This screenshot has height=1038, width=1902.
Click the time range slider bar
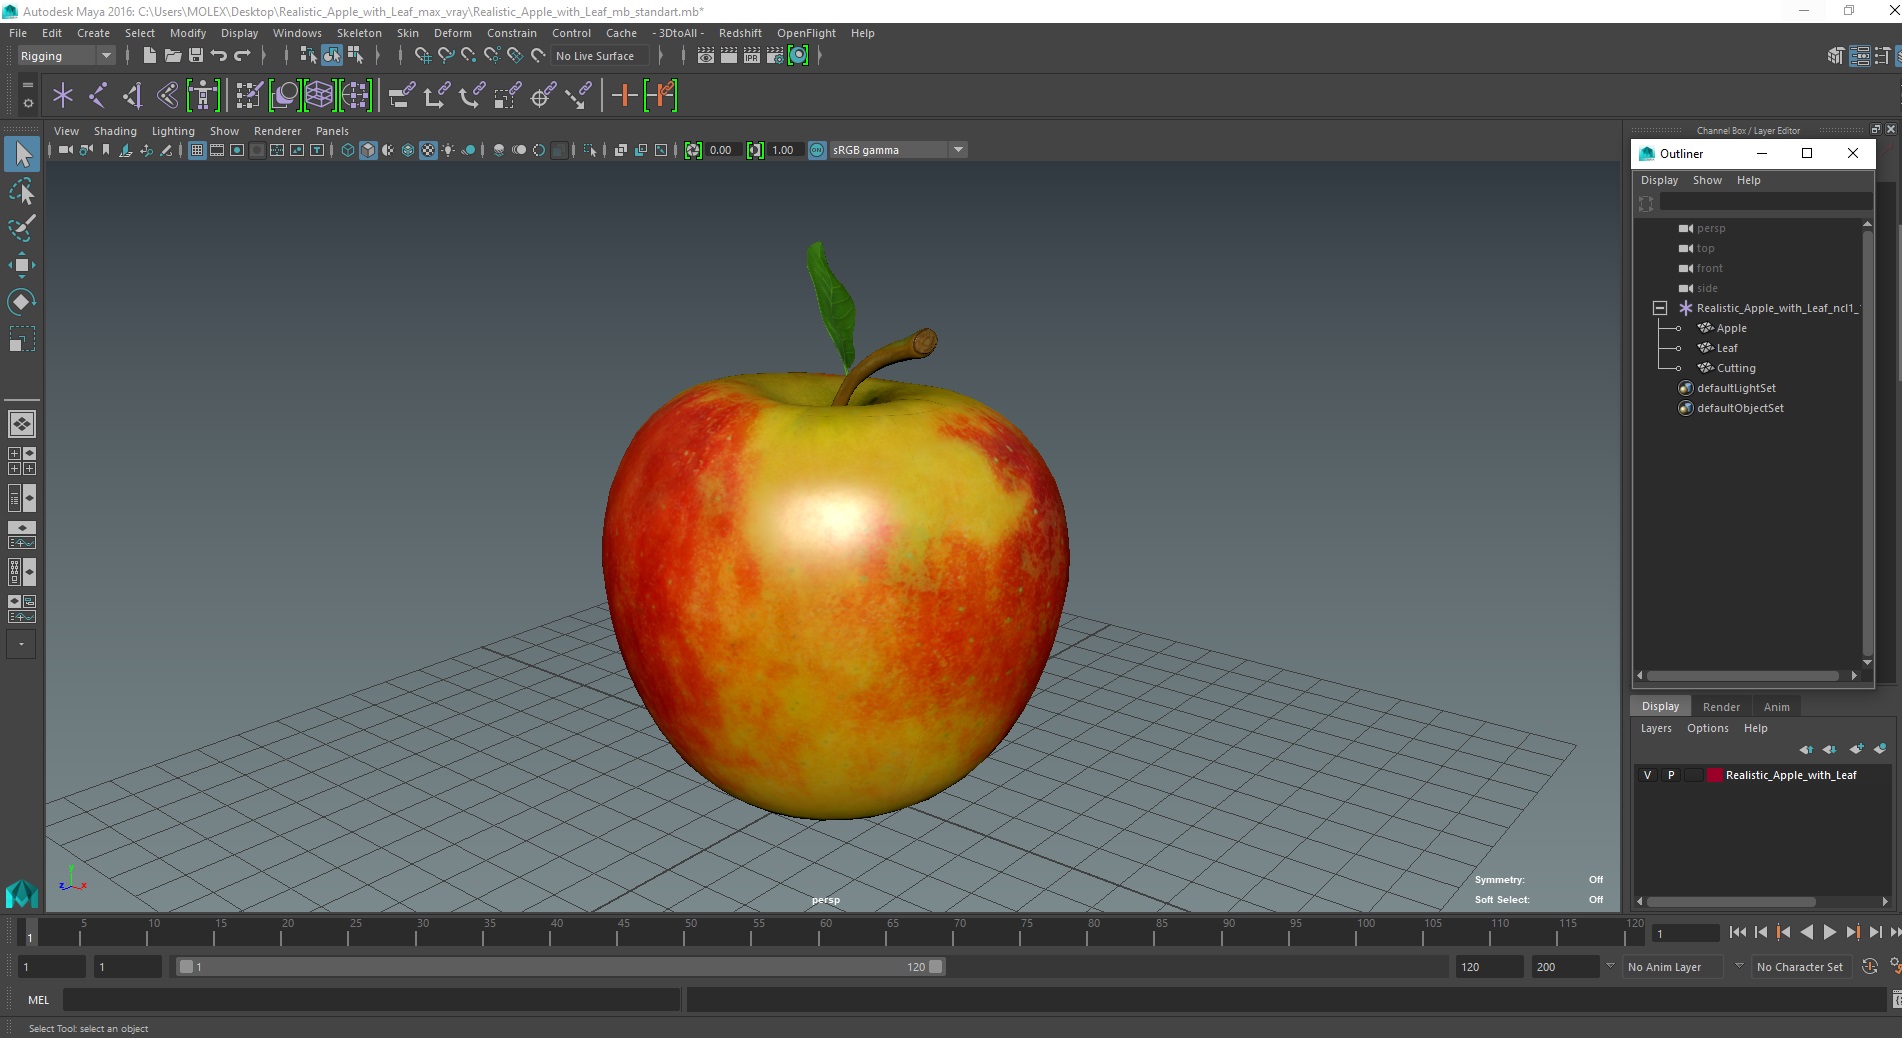[x=560, y=967]
